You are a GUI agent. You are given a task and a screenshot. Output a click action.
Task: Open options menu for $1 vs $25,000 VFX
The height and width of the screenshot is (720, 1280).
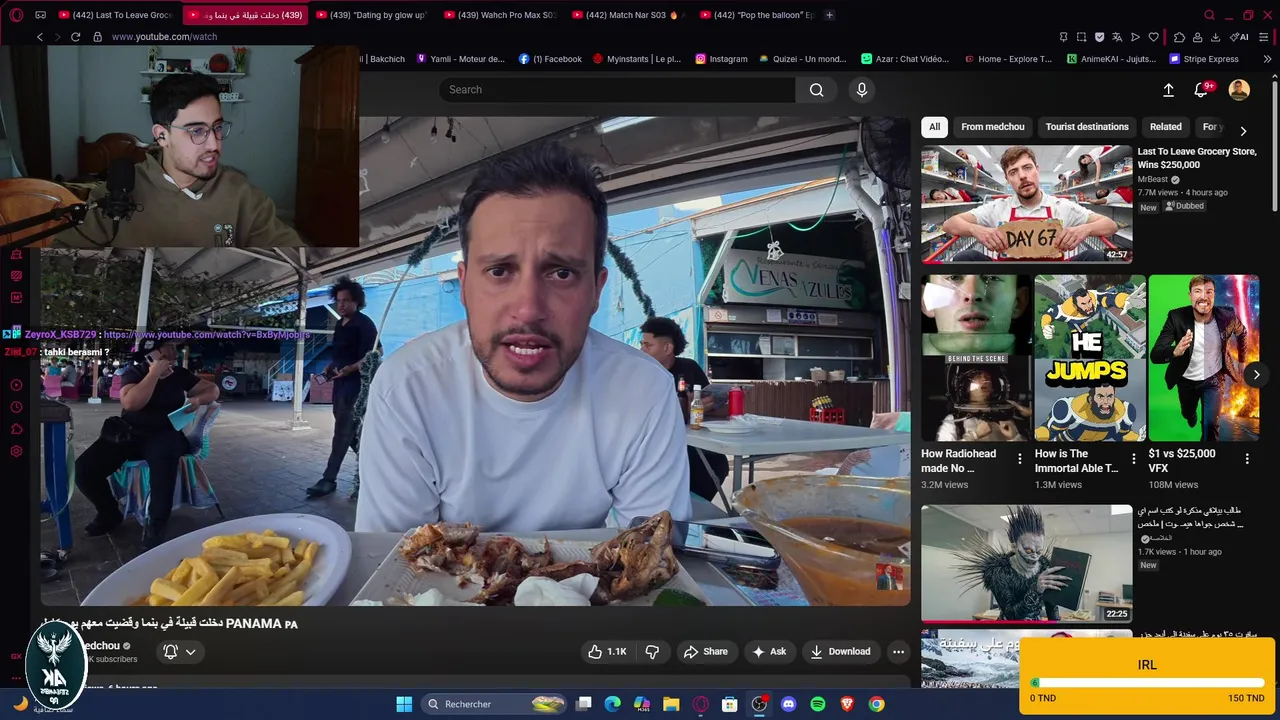point(1247,459)
